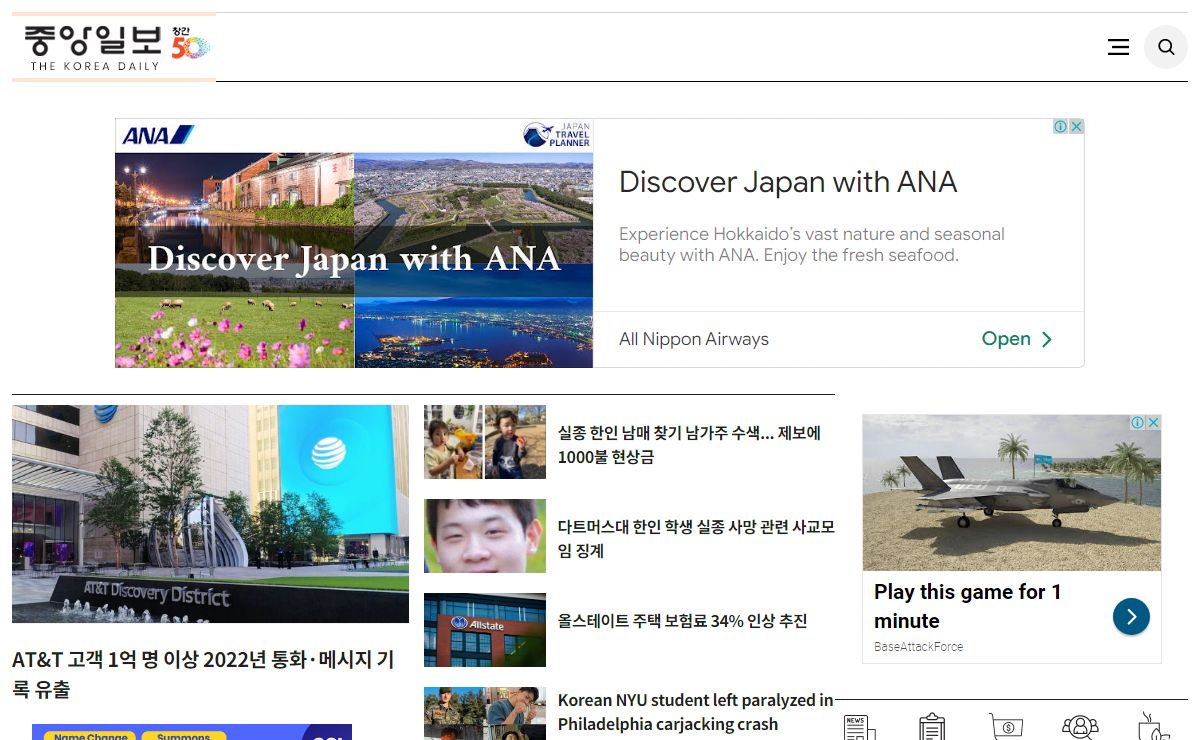The image size is (1200, 740).
Task: Open Korean NYU student article headline
Action: pos(695,712)
